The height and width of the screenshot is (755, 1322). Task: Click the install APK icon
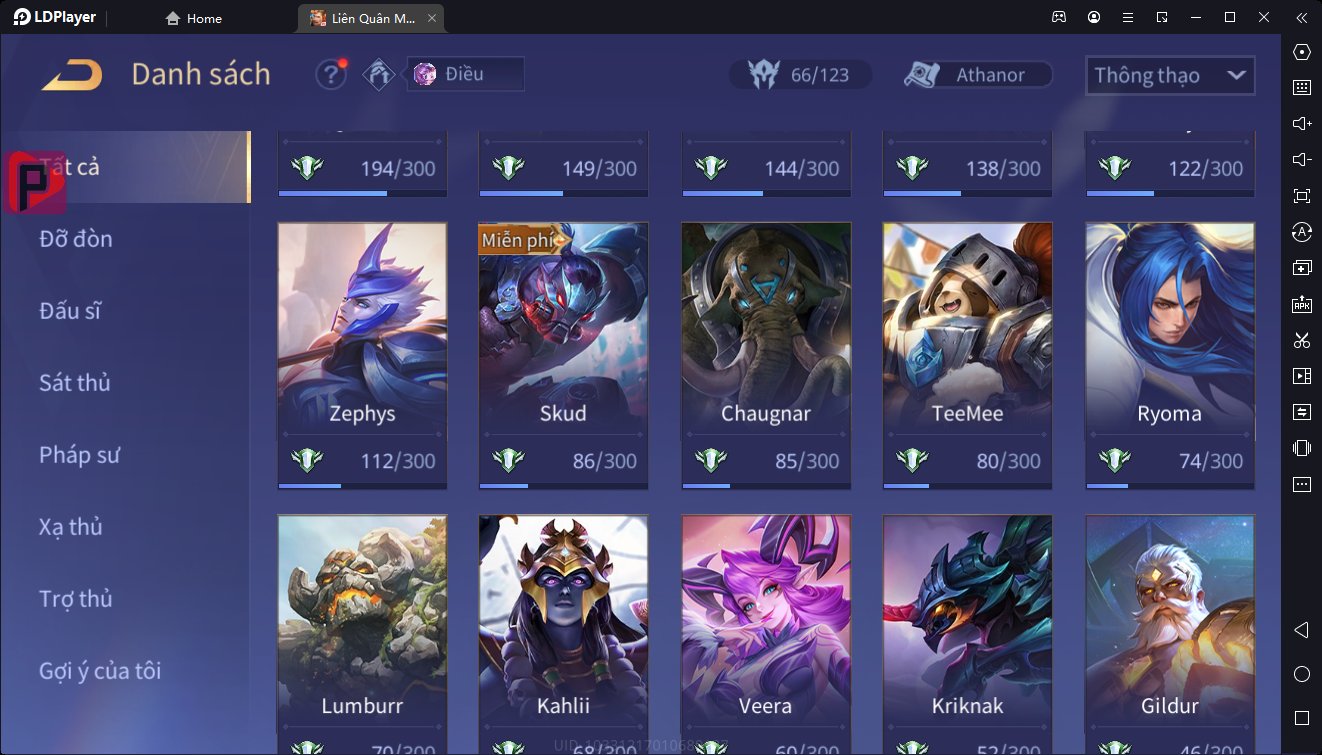1302,304
